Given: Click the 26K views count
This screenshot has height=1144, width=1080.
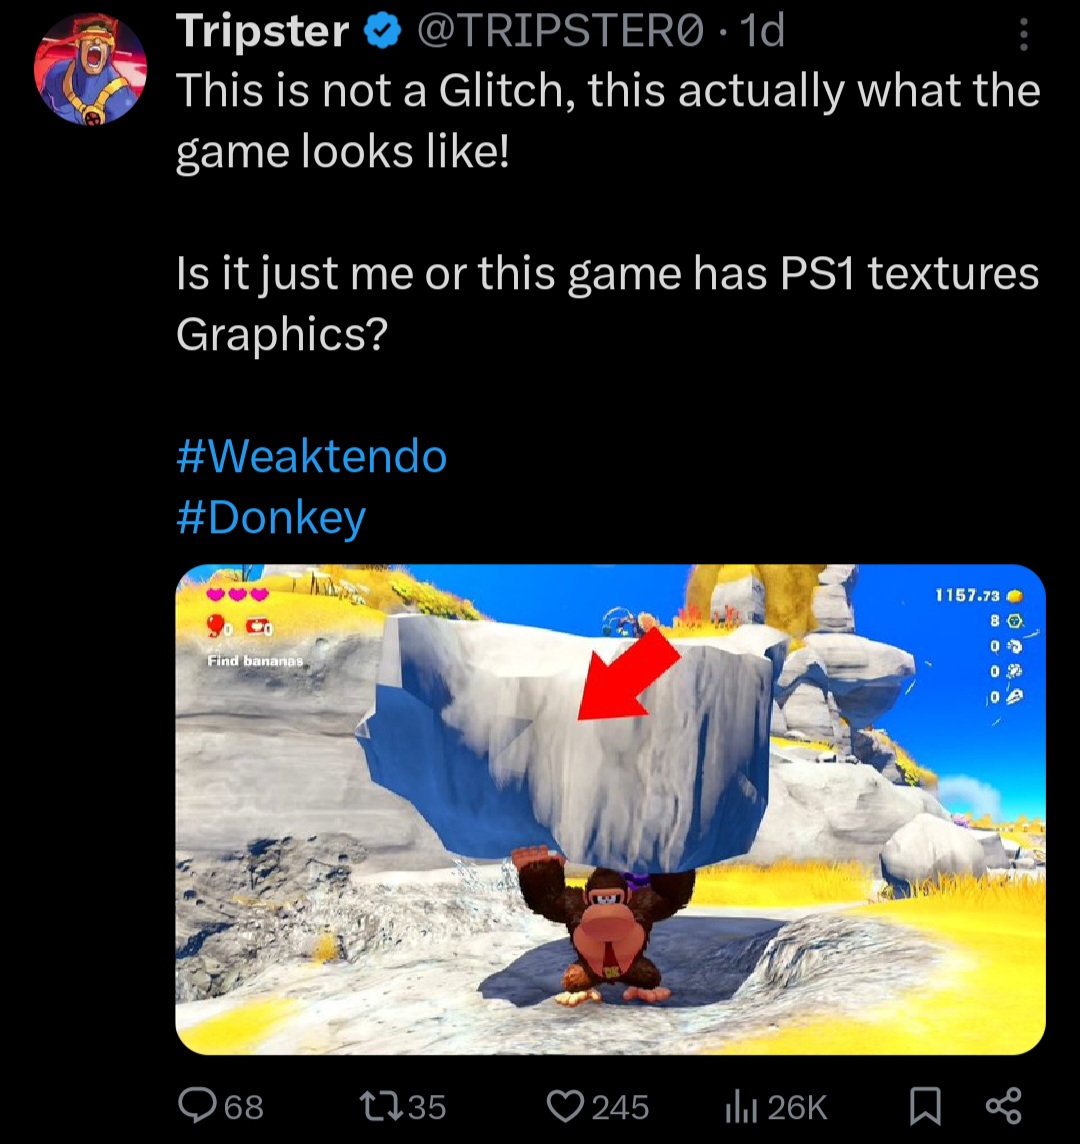Looking at the screenshot, I should (798, 1107).
